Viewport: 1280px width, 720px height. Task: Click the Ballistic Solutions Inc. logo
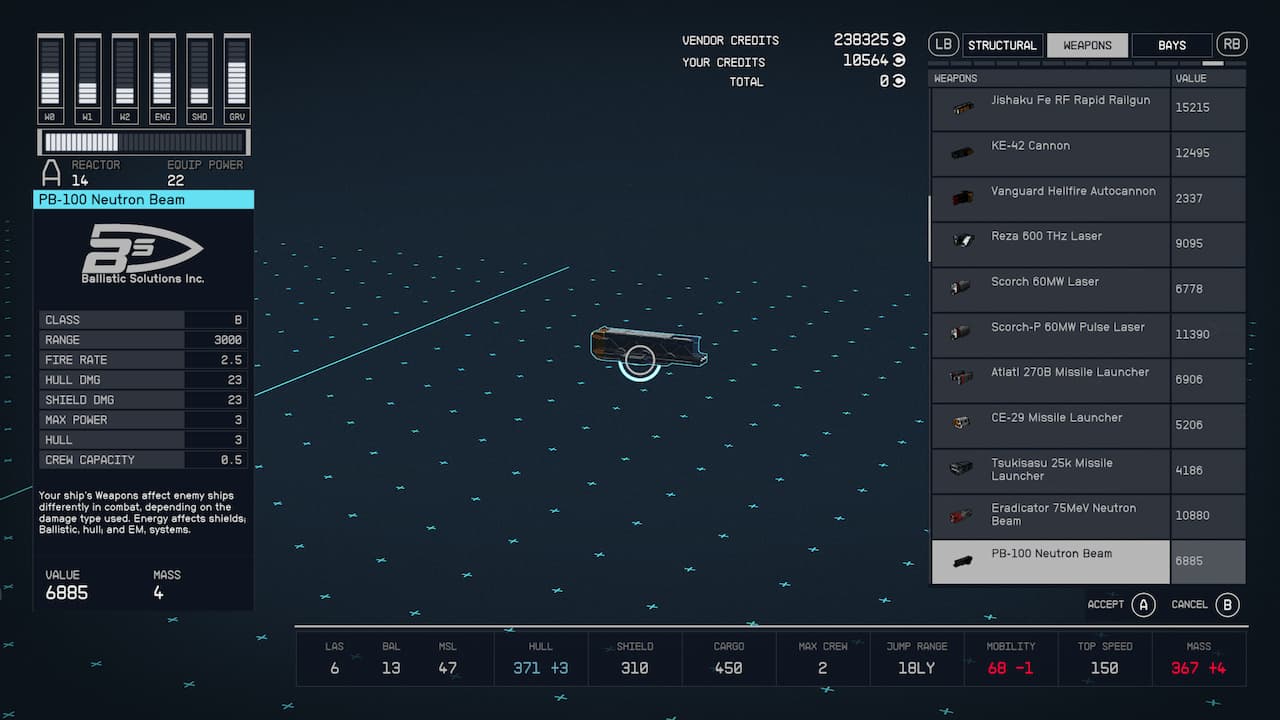tap(143, 254)
